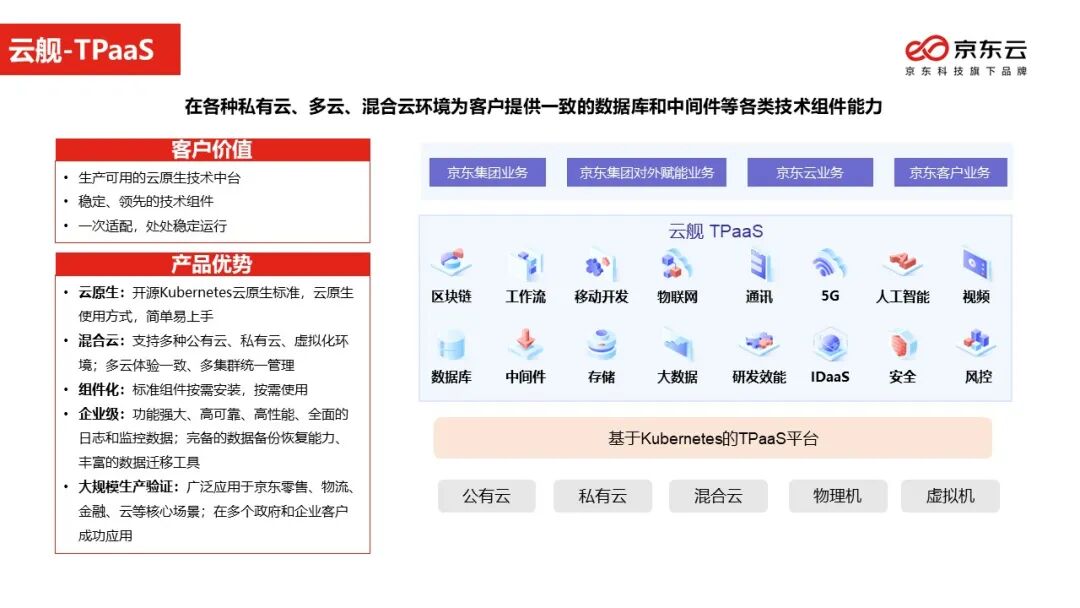Click the 客户价值 red header
1080x608 pixels.
(x=212, y=149)
